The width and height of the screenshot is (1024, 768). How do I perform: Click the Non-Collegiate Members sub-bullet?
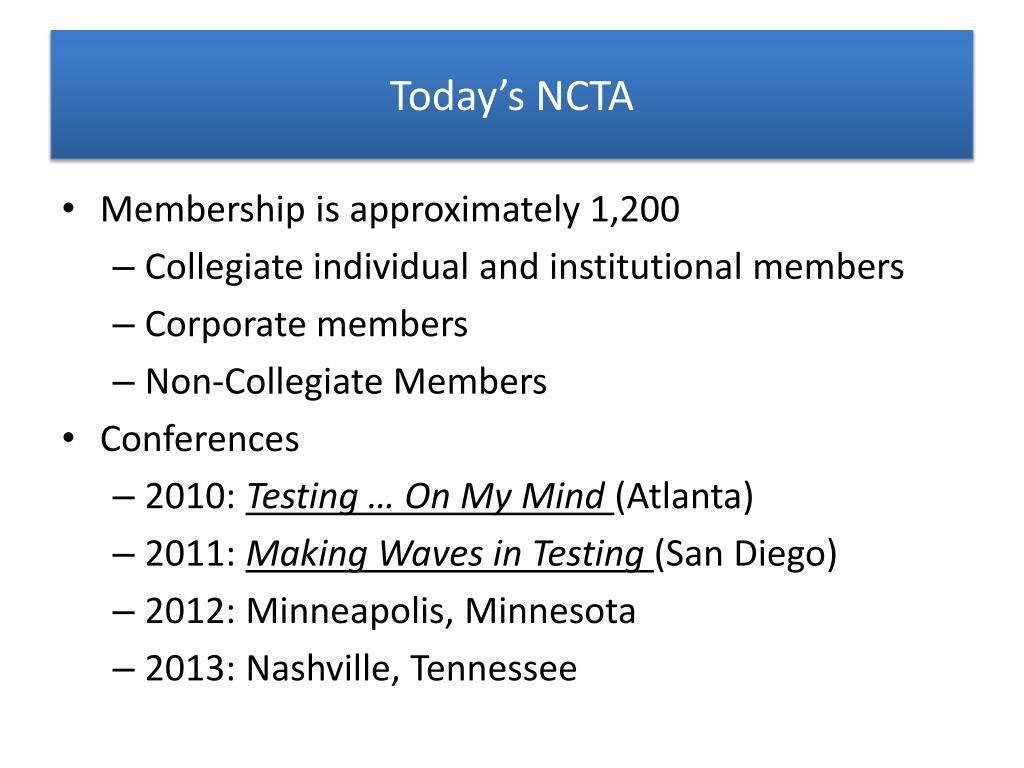345,381
